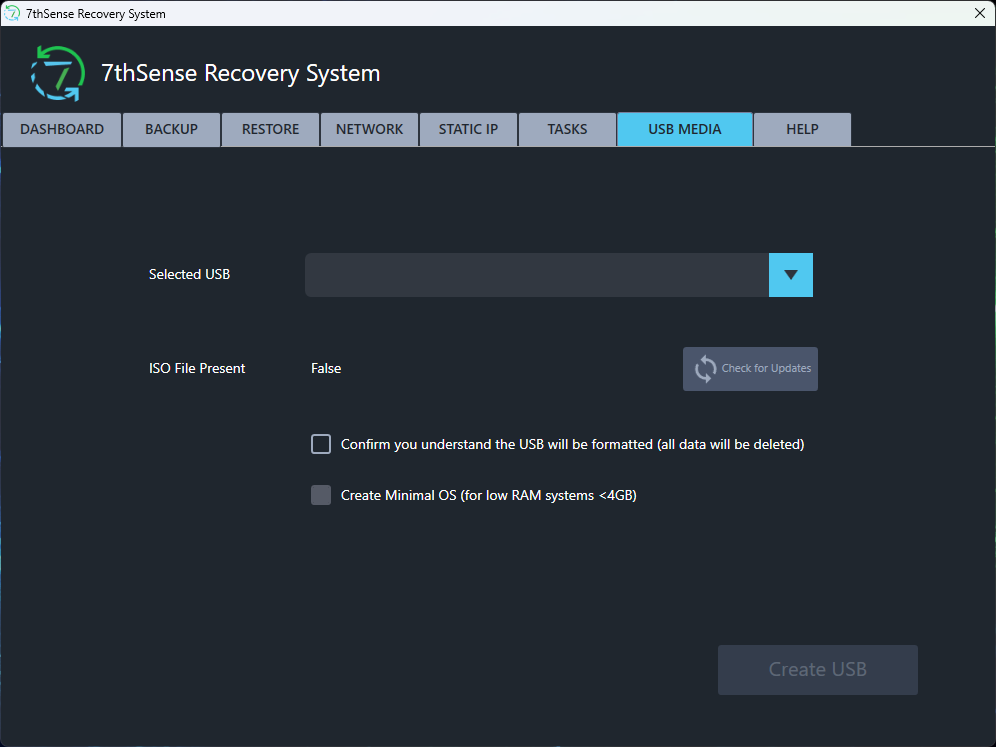Click the 'Selected USB' label
996x747 pixels.
189,274
